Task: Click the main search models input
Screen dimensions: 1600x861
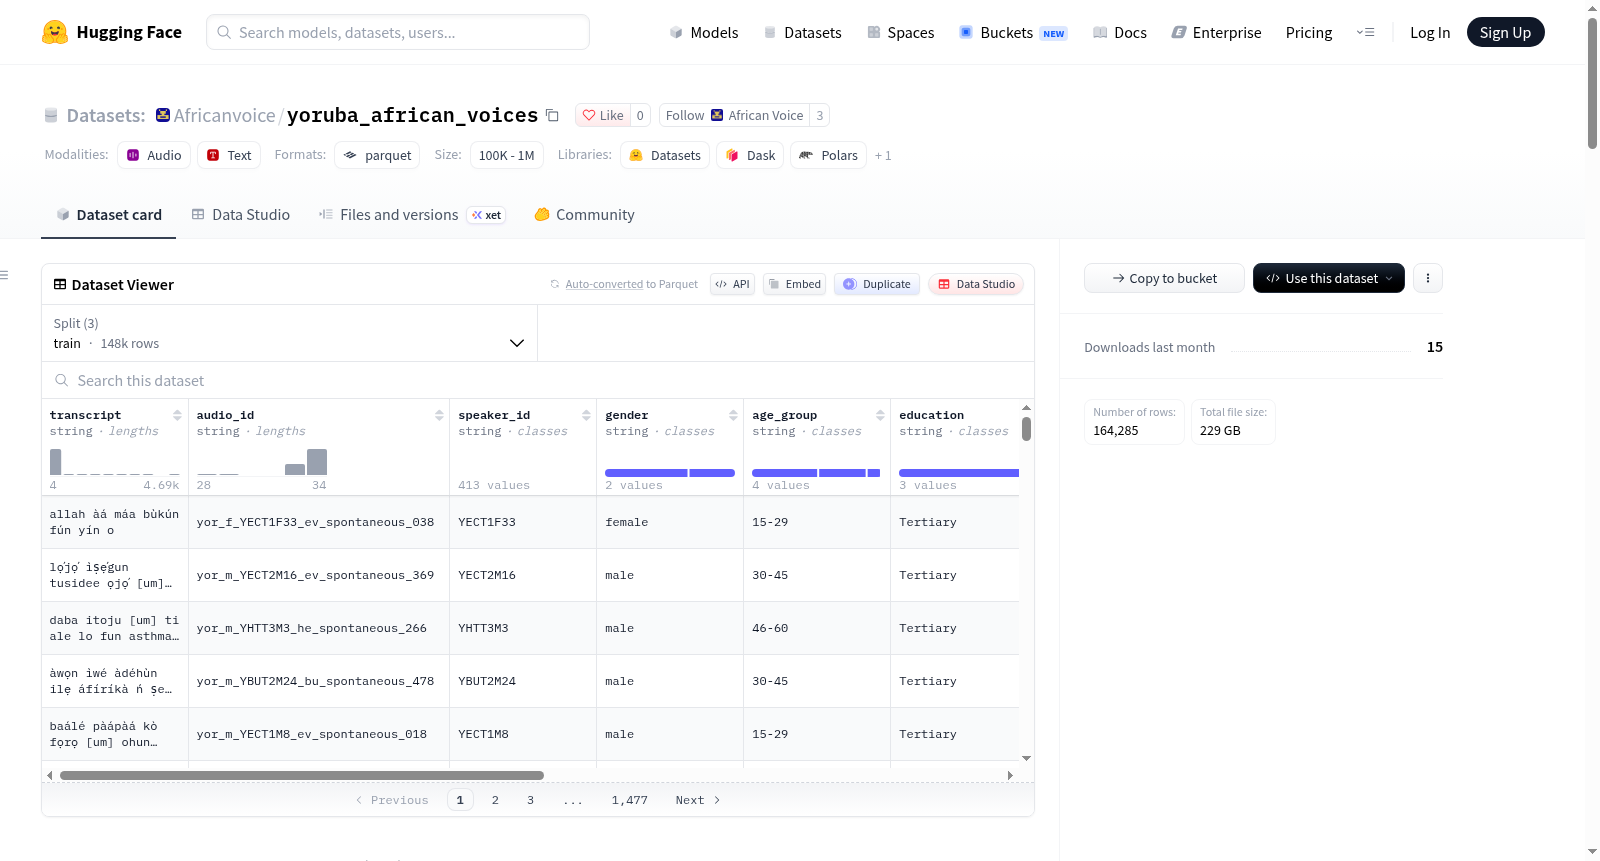Action: point(398,32)
